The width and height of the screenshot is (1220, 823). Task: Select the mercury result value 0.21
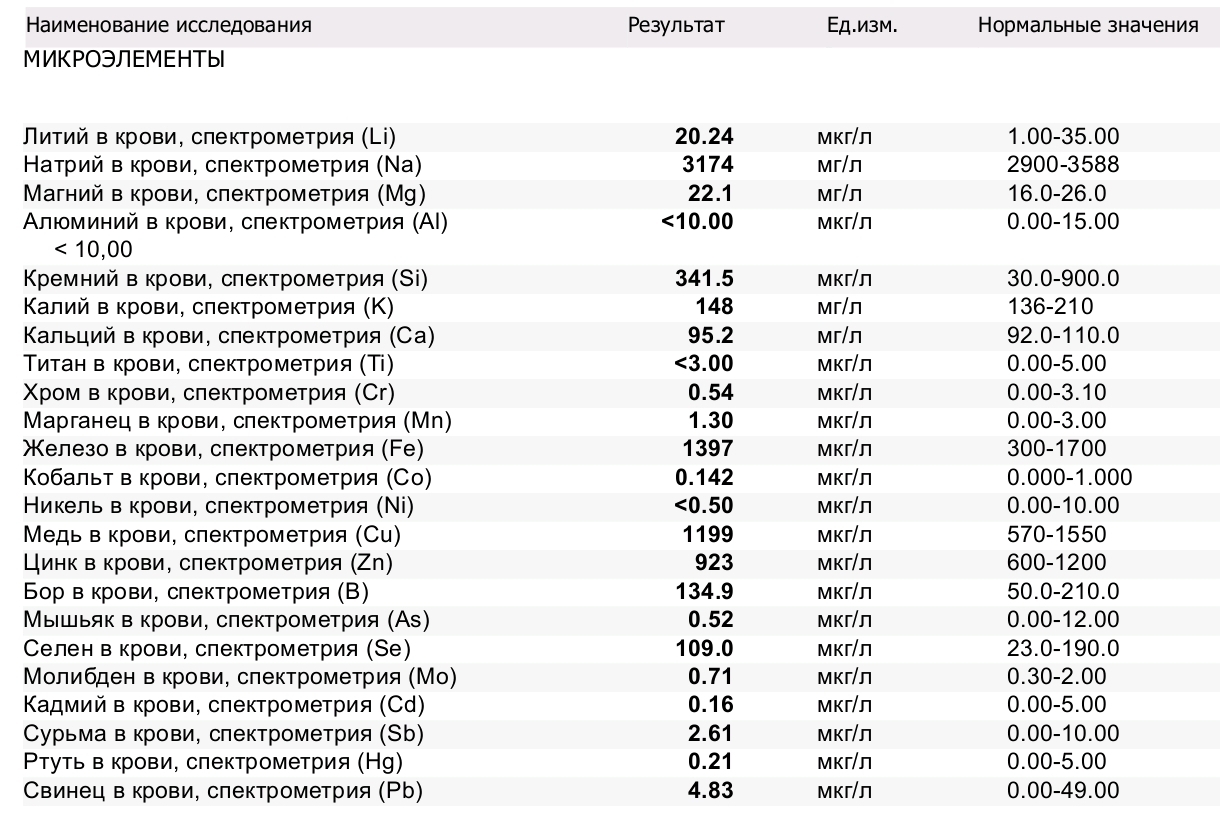[711, 763]
